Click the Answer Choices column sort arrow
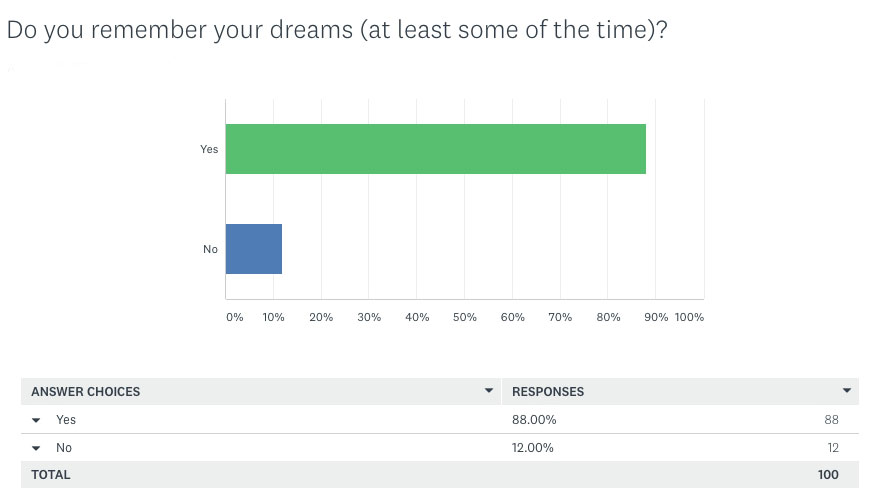The image size is (874, 496). (489, 391)
